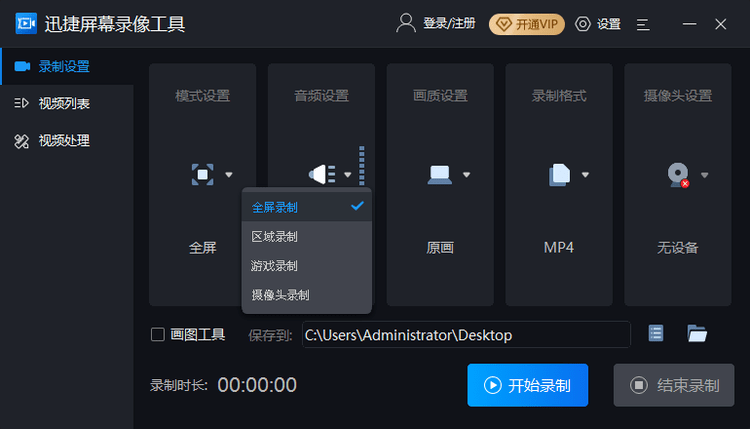Expand the recording format dropdown arrow
The height and width of the screenshot is (429, 750).
(585, 175)
